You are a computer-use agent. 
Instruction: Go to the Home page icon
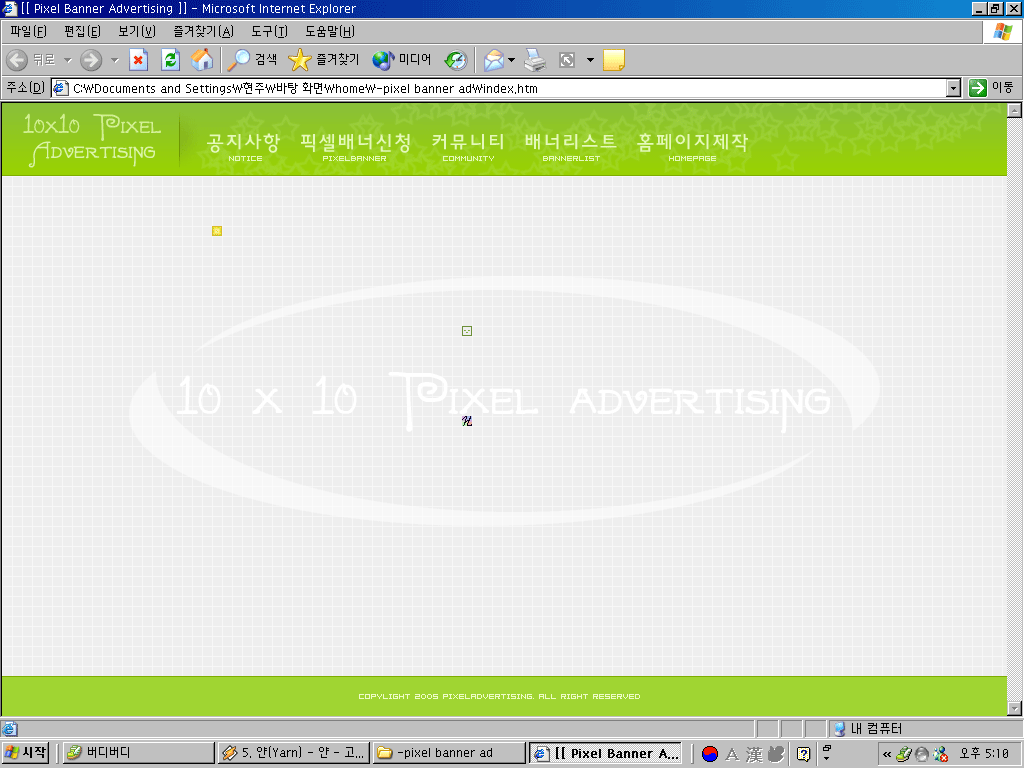[x=202, y=60]
